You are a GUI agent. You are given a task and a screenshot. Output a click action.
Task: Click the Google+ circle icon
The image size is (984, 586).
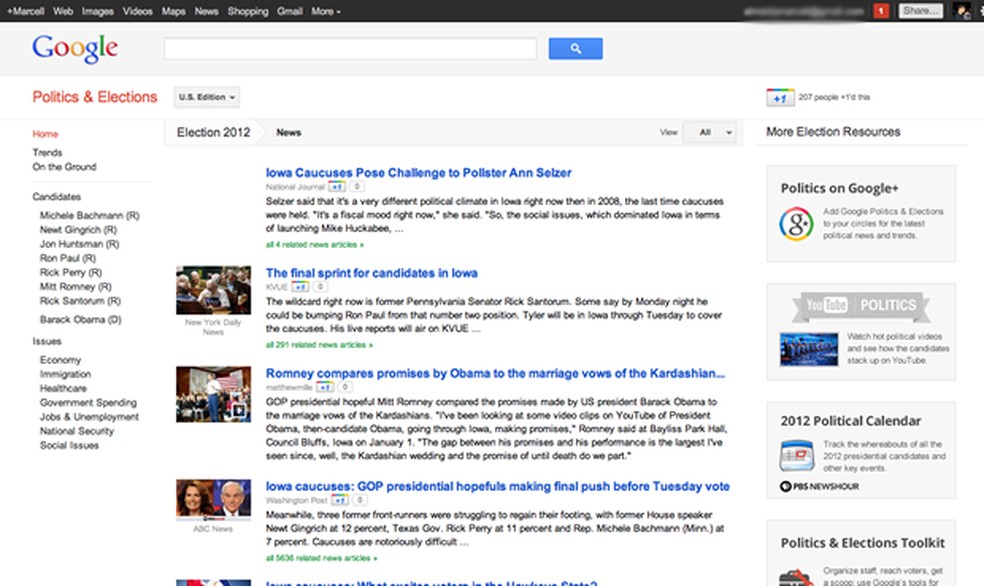point(796,224)
